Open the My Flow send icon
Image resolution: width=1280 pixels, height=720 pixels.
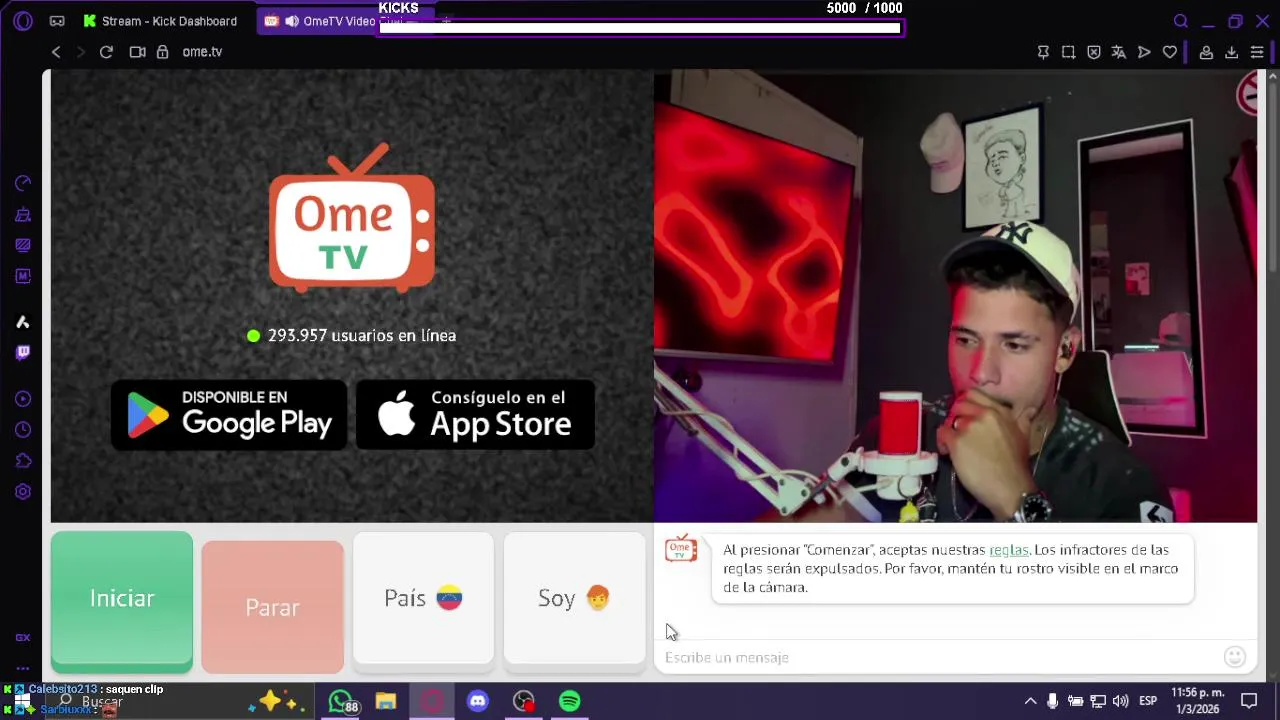pyautogui.click(x=1144, y=52)
